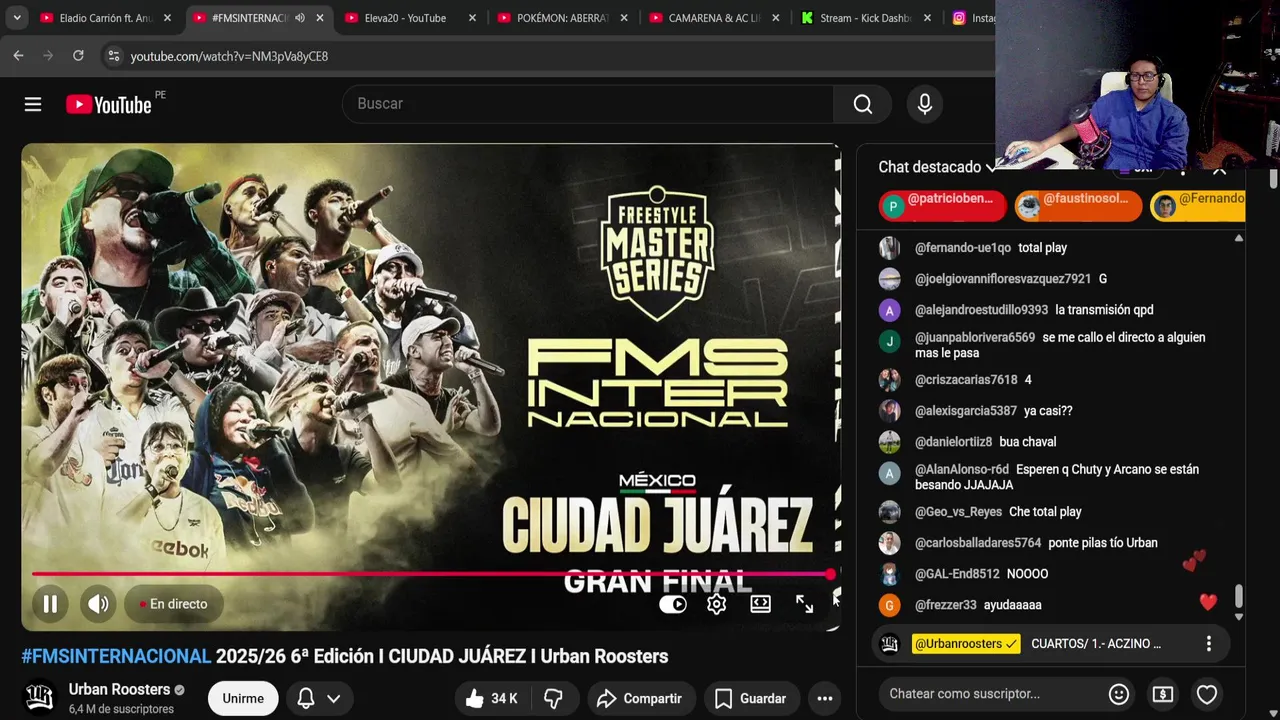Open the emoji picker in chat
Screen dimensions: 1280x720
click(x=1119, y=694)
